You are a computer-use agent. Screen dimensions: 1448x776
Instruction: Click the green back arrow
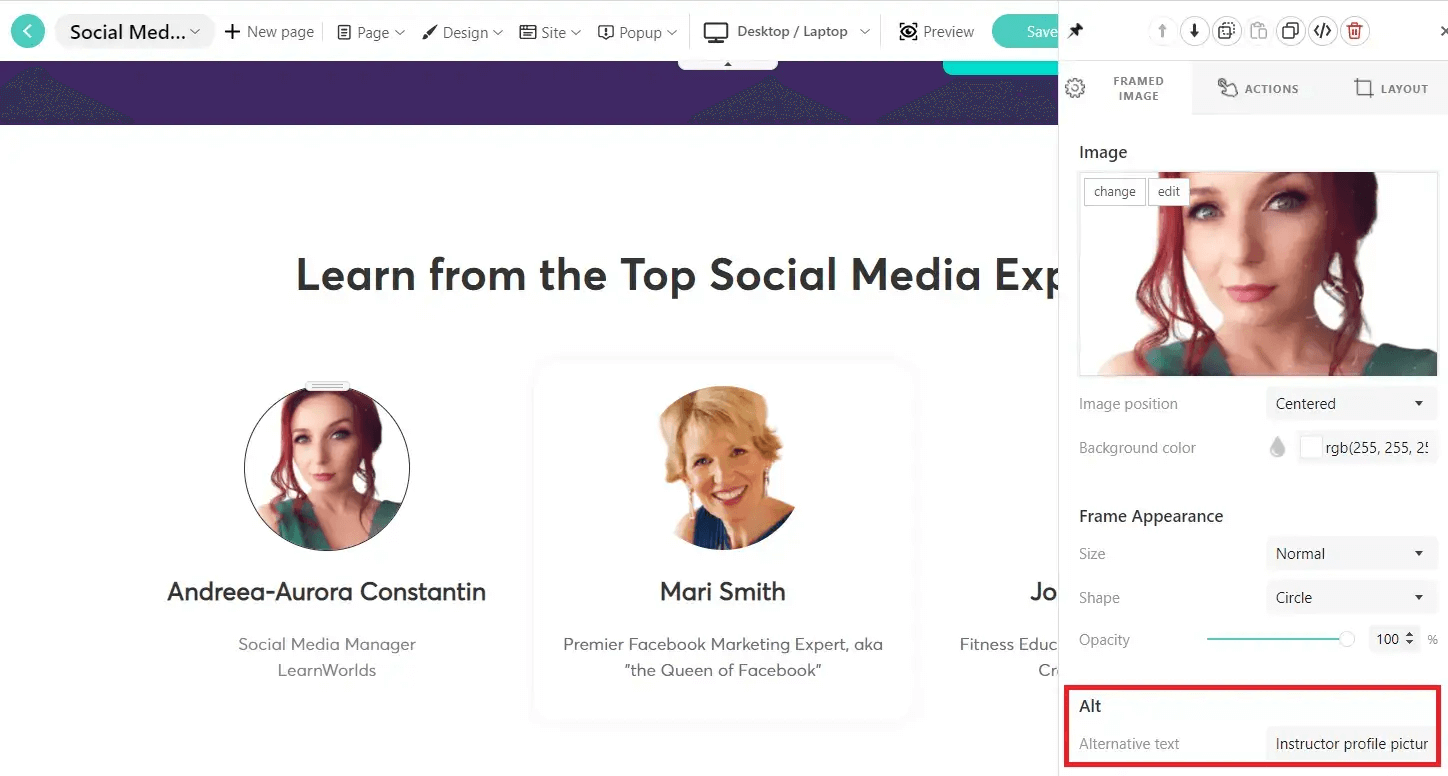point(27,31)
